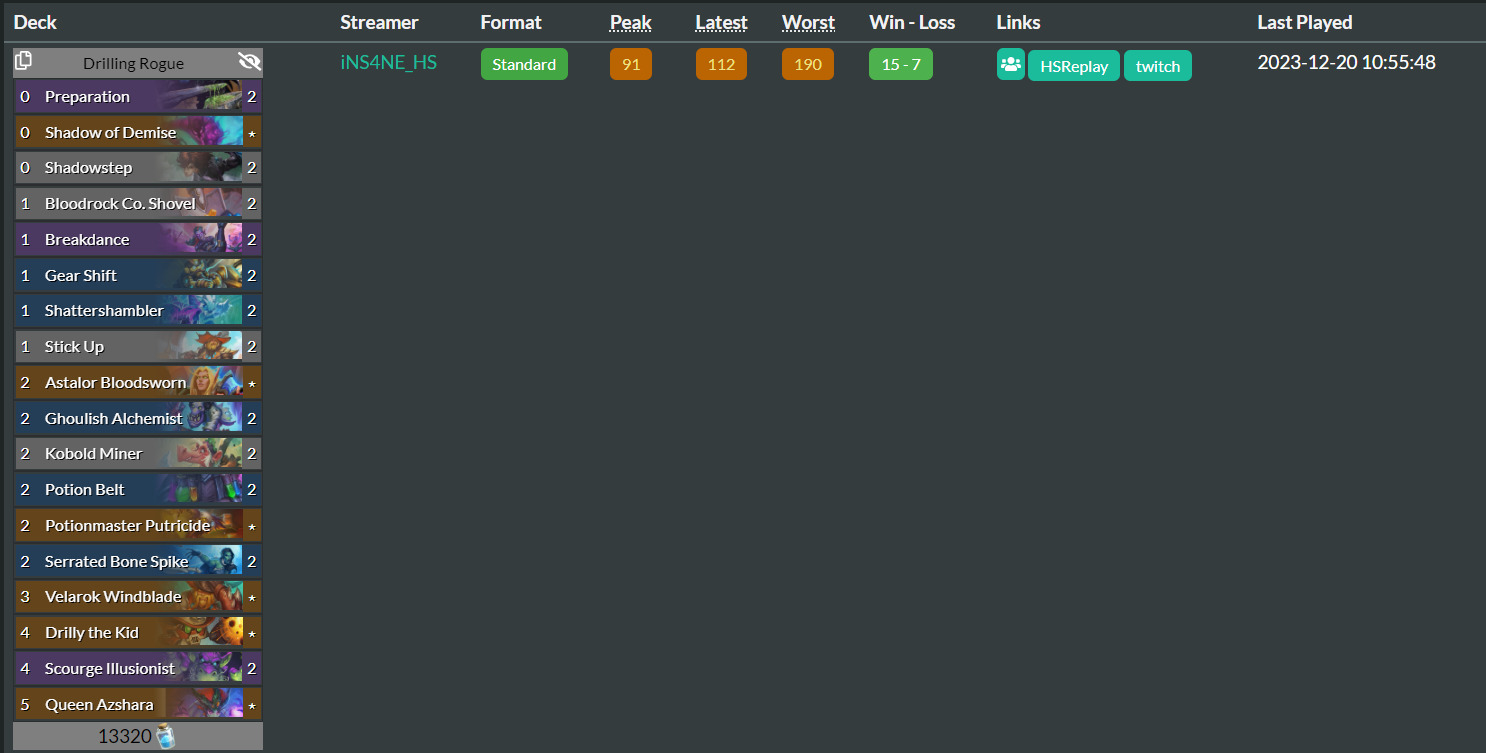Select the Ghoulish Alchemist card row
This screenshot has height=753, width=1486.
tap(138, 418)
